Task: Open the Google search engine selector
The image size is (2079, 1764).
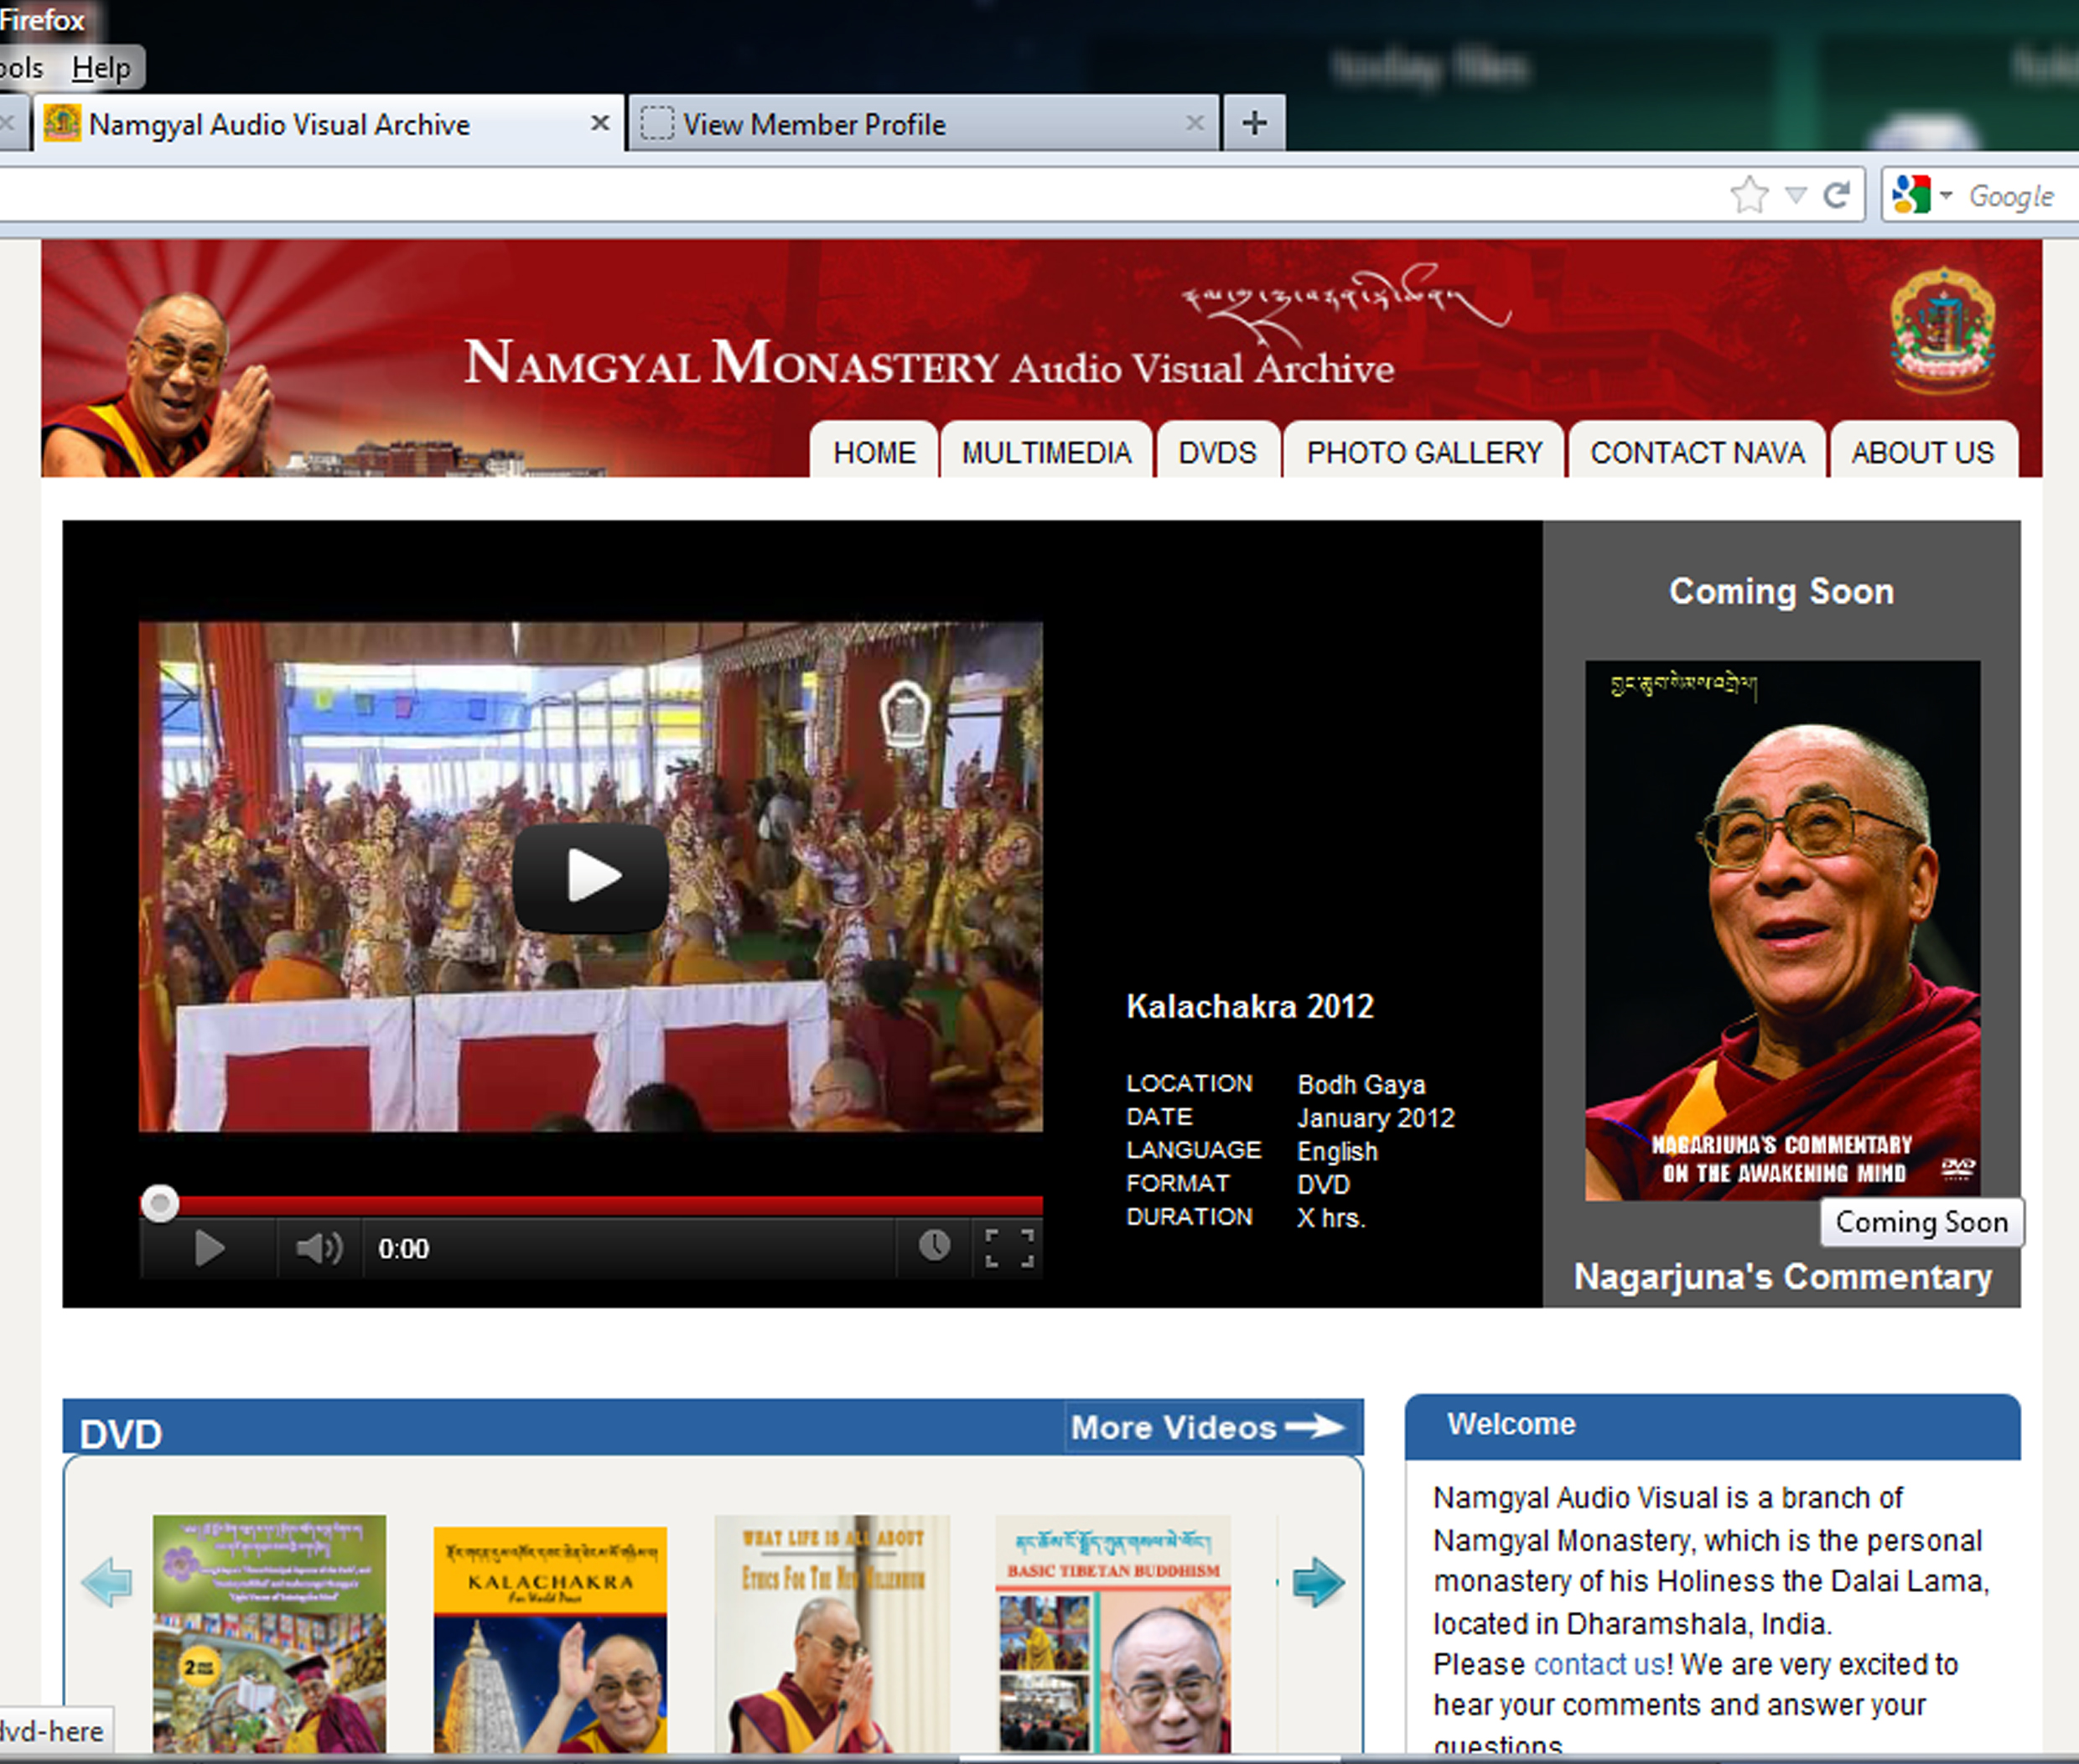Action: coord(1921,195)
